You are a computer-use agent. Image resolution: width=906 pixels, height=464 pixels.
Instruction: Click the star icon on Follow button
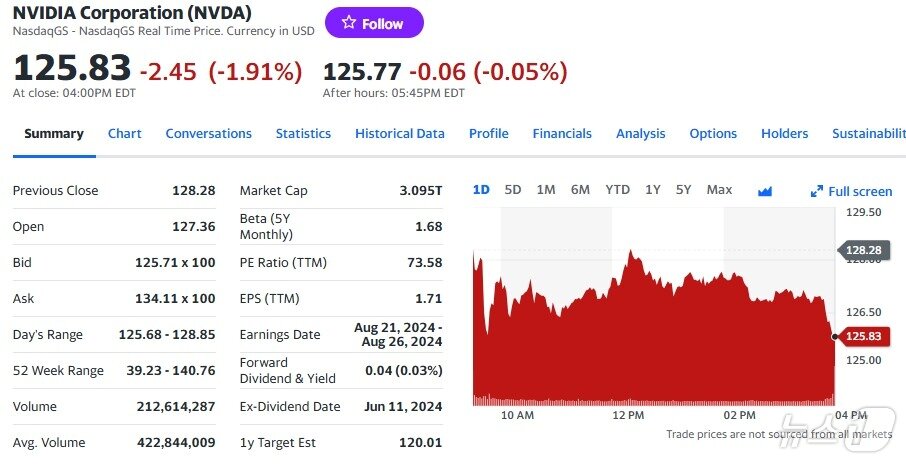[x=348, y=23]
